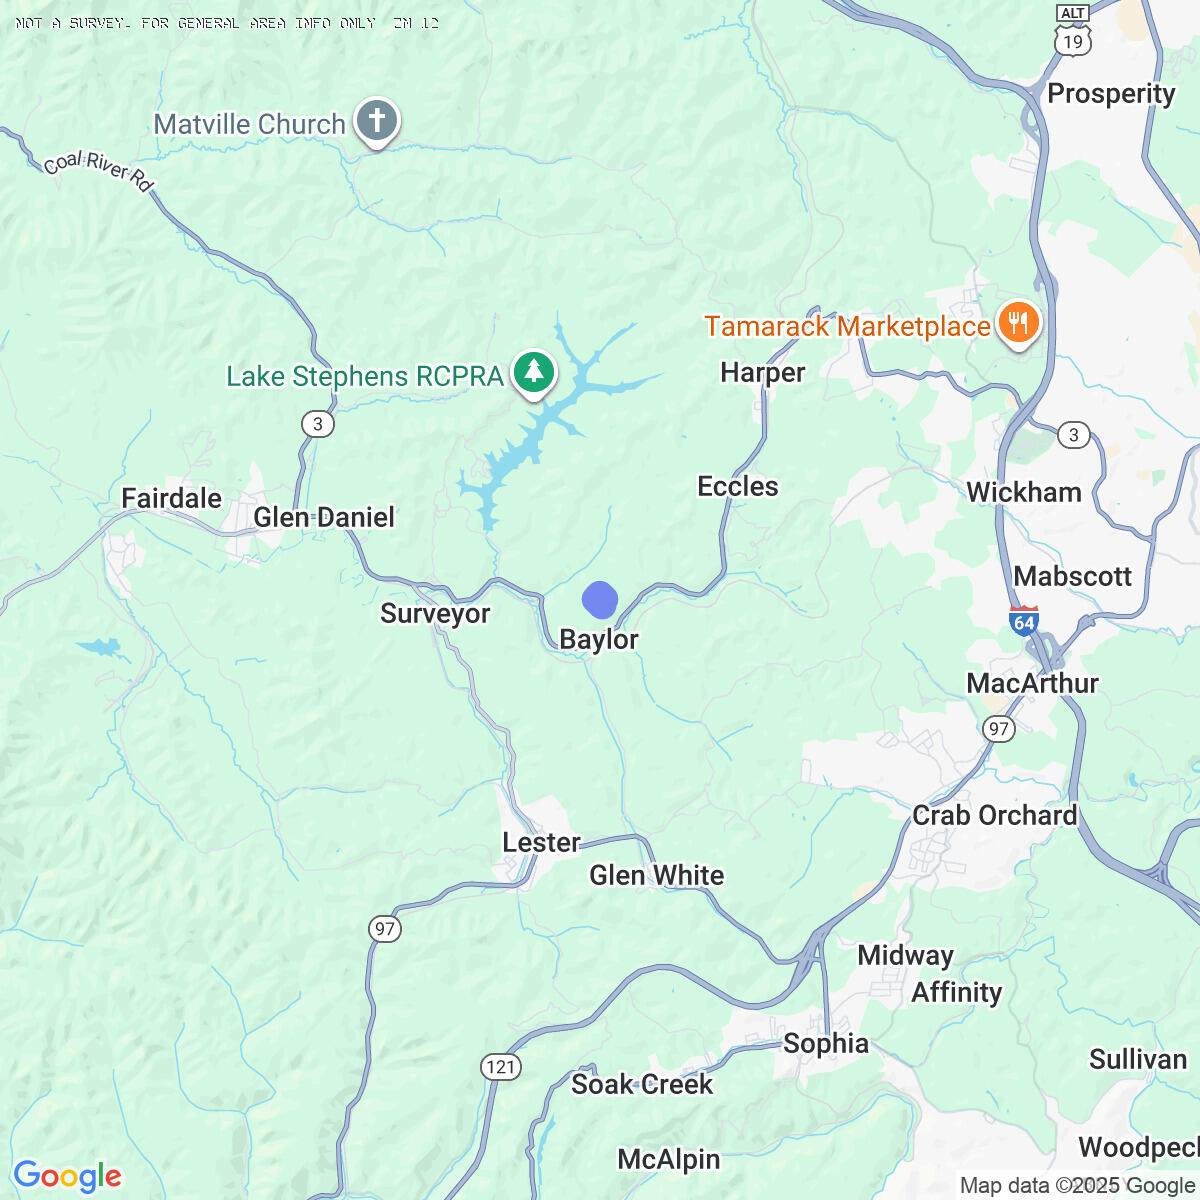Click the Interstate 64 shield icon
This screenshot has width=1200, height=1200.
(x=1024, y=620)
